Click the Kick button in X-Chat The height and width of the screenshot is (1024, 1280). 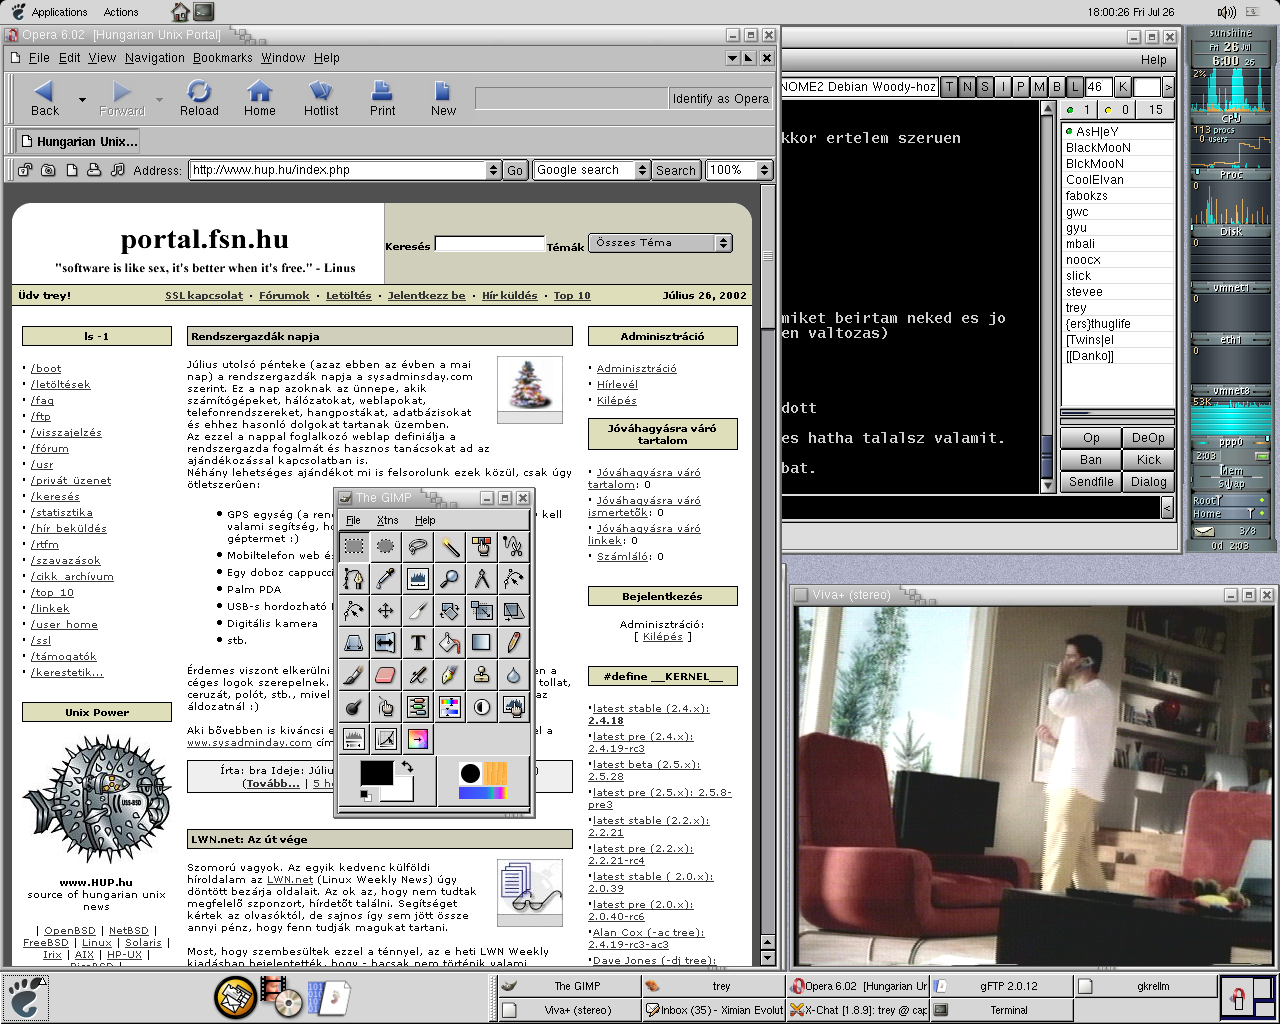click(x=1149, y=460)
